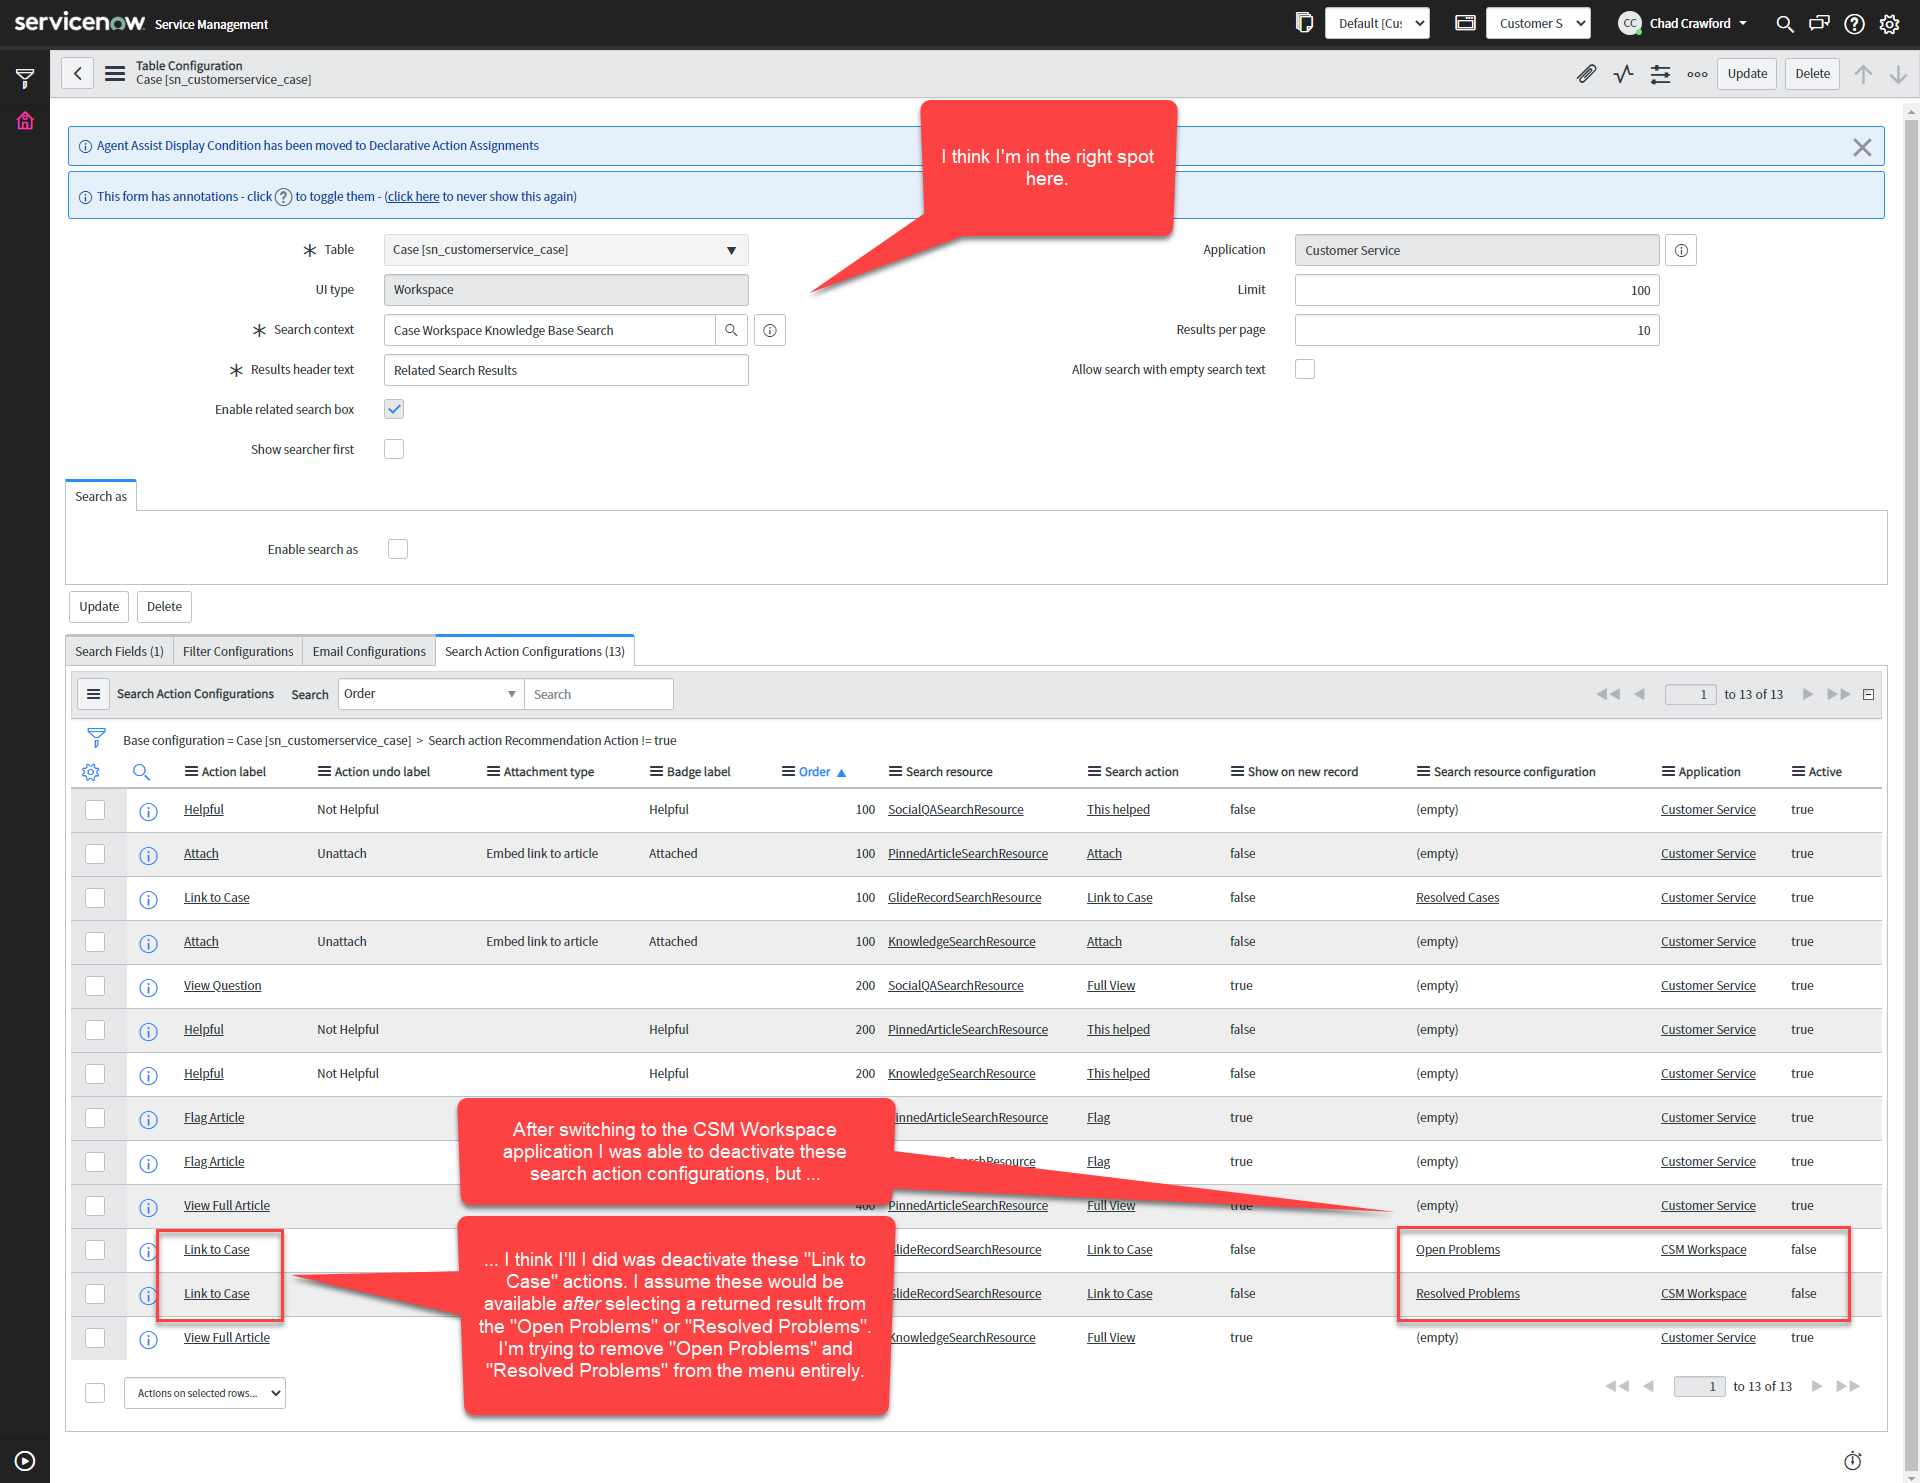Image resolution: width=1920 pixels, height=1483 pixels.
Task: Personalize list columns gear icon
Action: tap(91, 772)
